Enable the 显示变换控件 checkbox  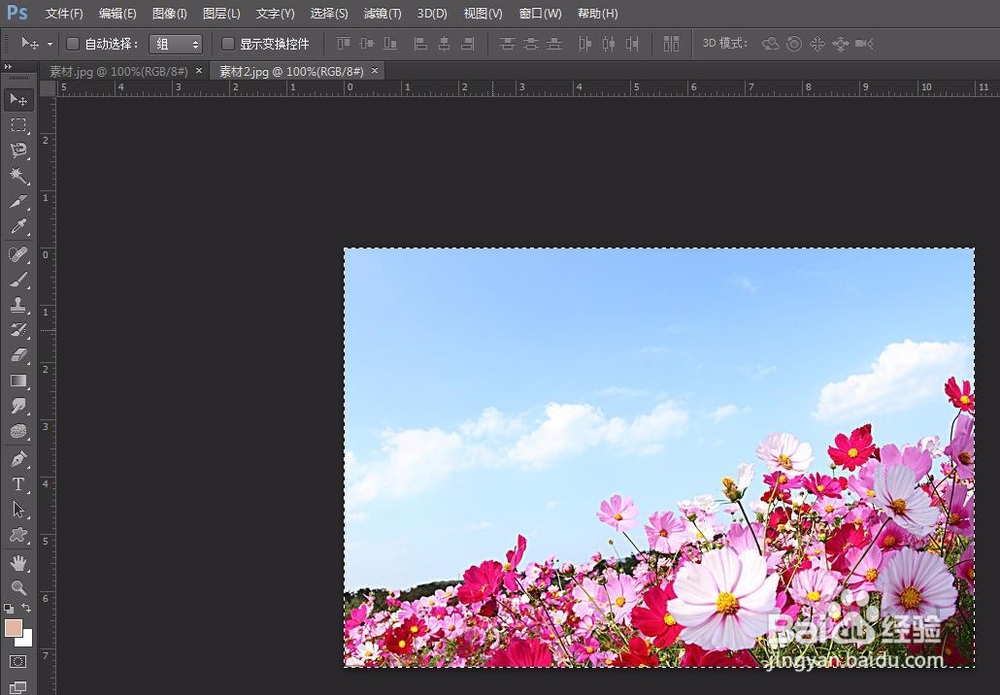pyautogui.click(x=229, y=44)
